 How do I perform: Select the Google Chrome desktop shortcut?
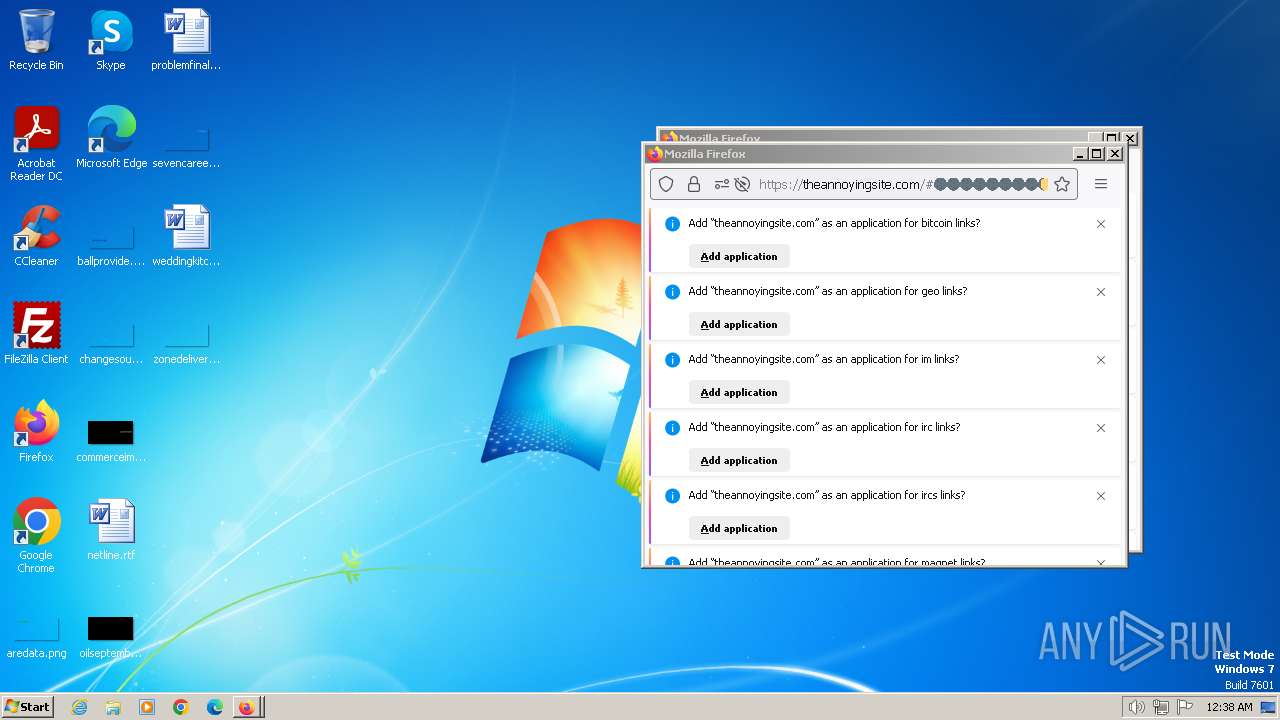(x=36, y=537)
